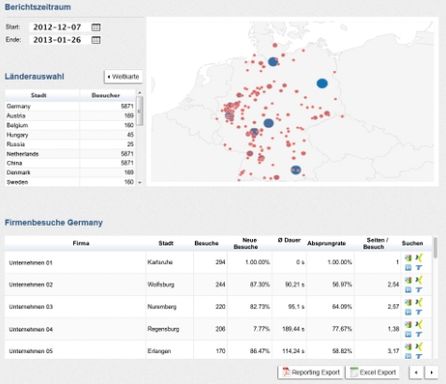
Task: Select Belgium in the country list
Action: [70, 125]
